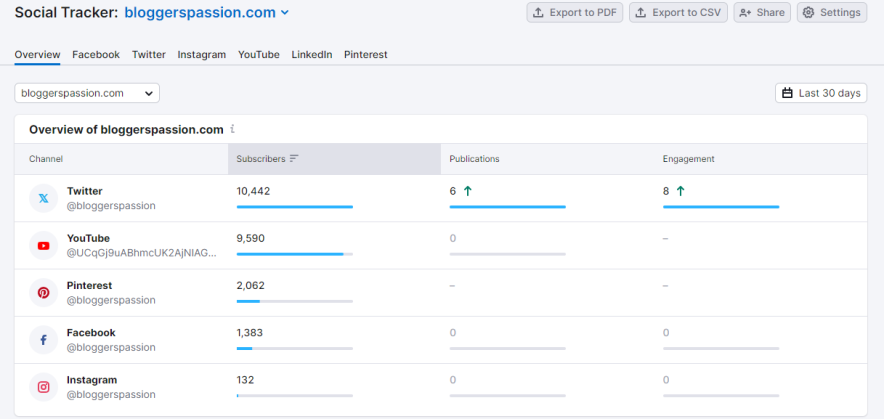Click the Facebook channel icon
This screenshot has width=884, height=419.
pos(43,340)
